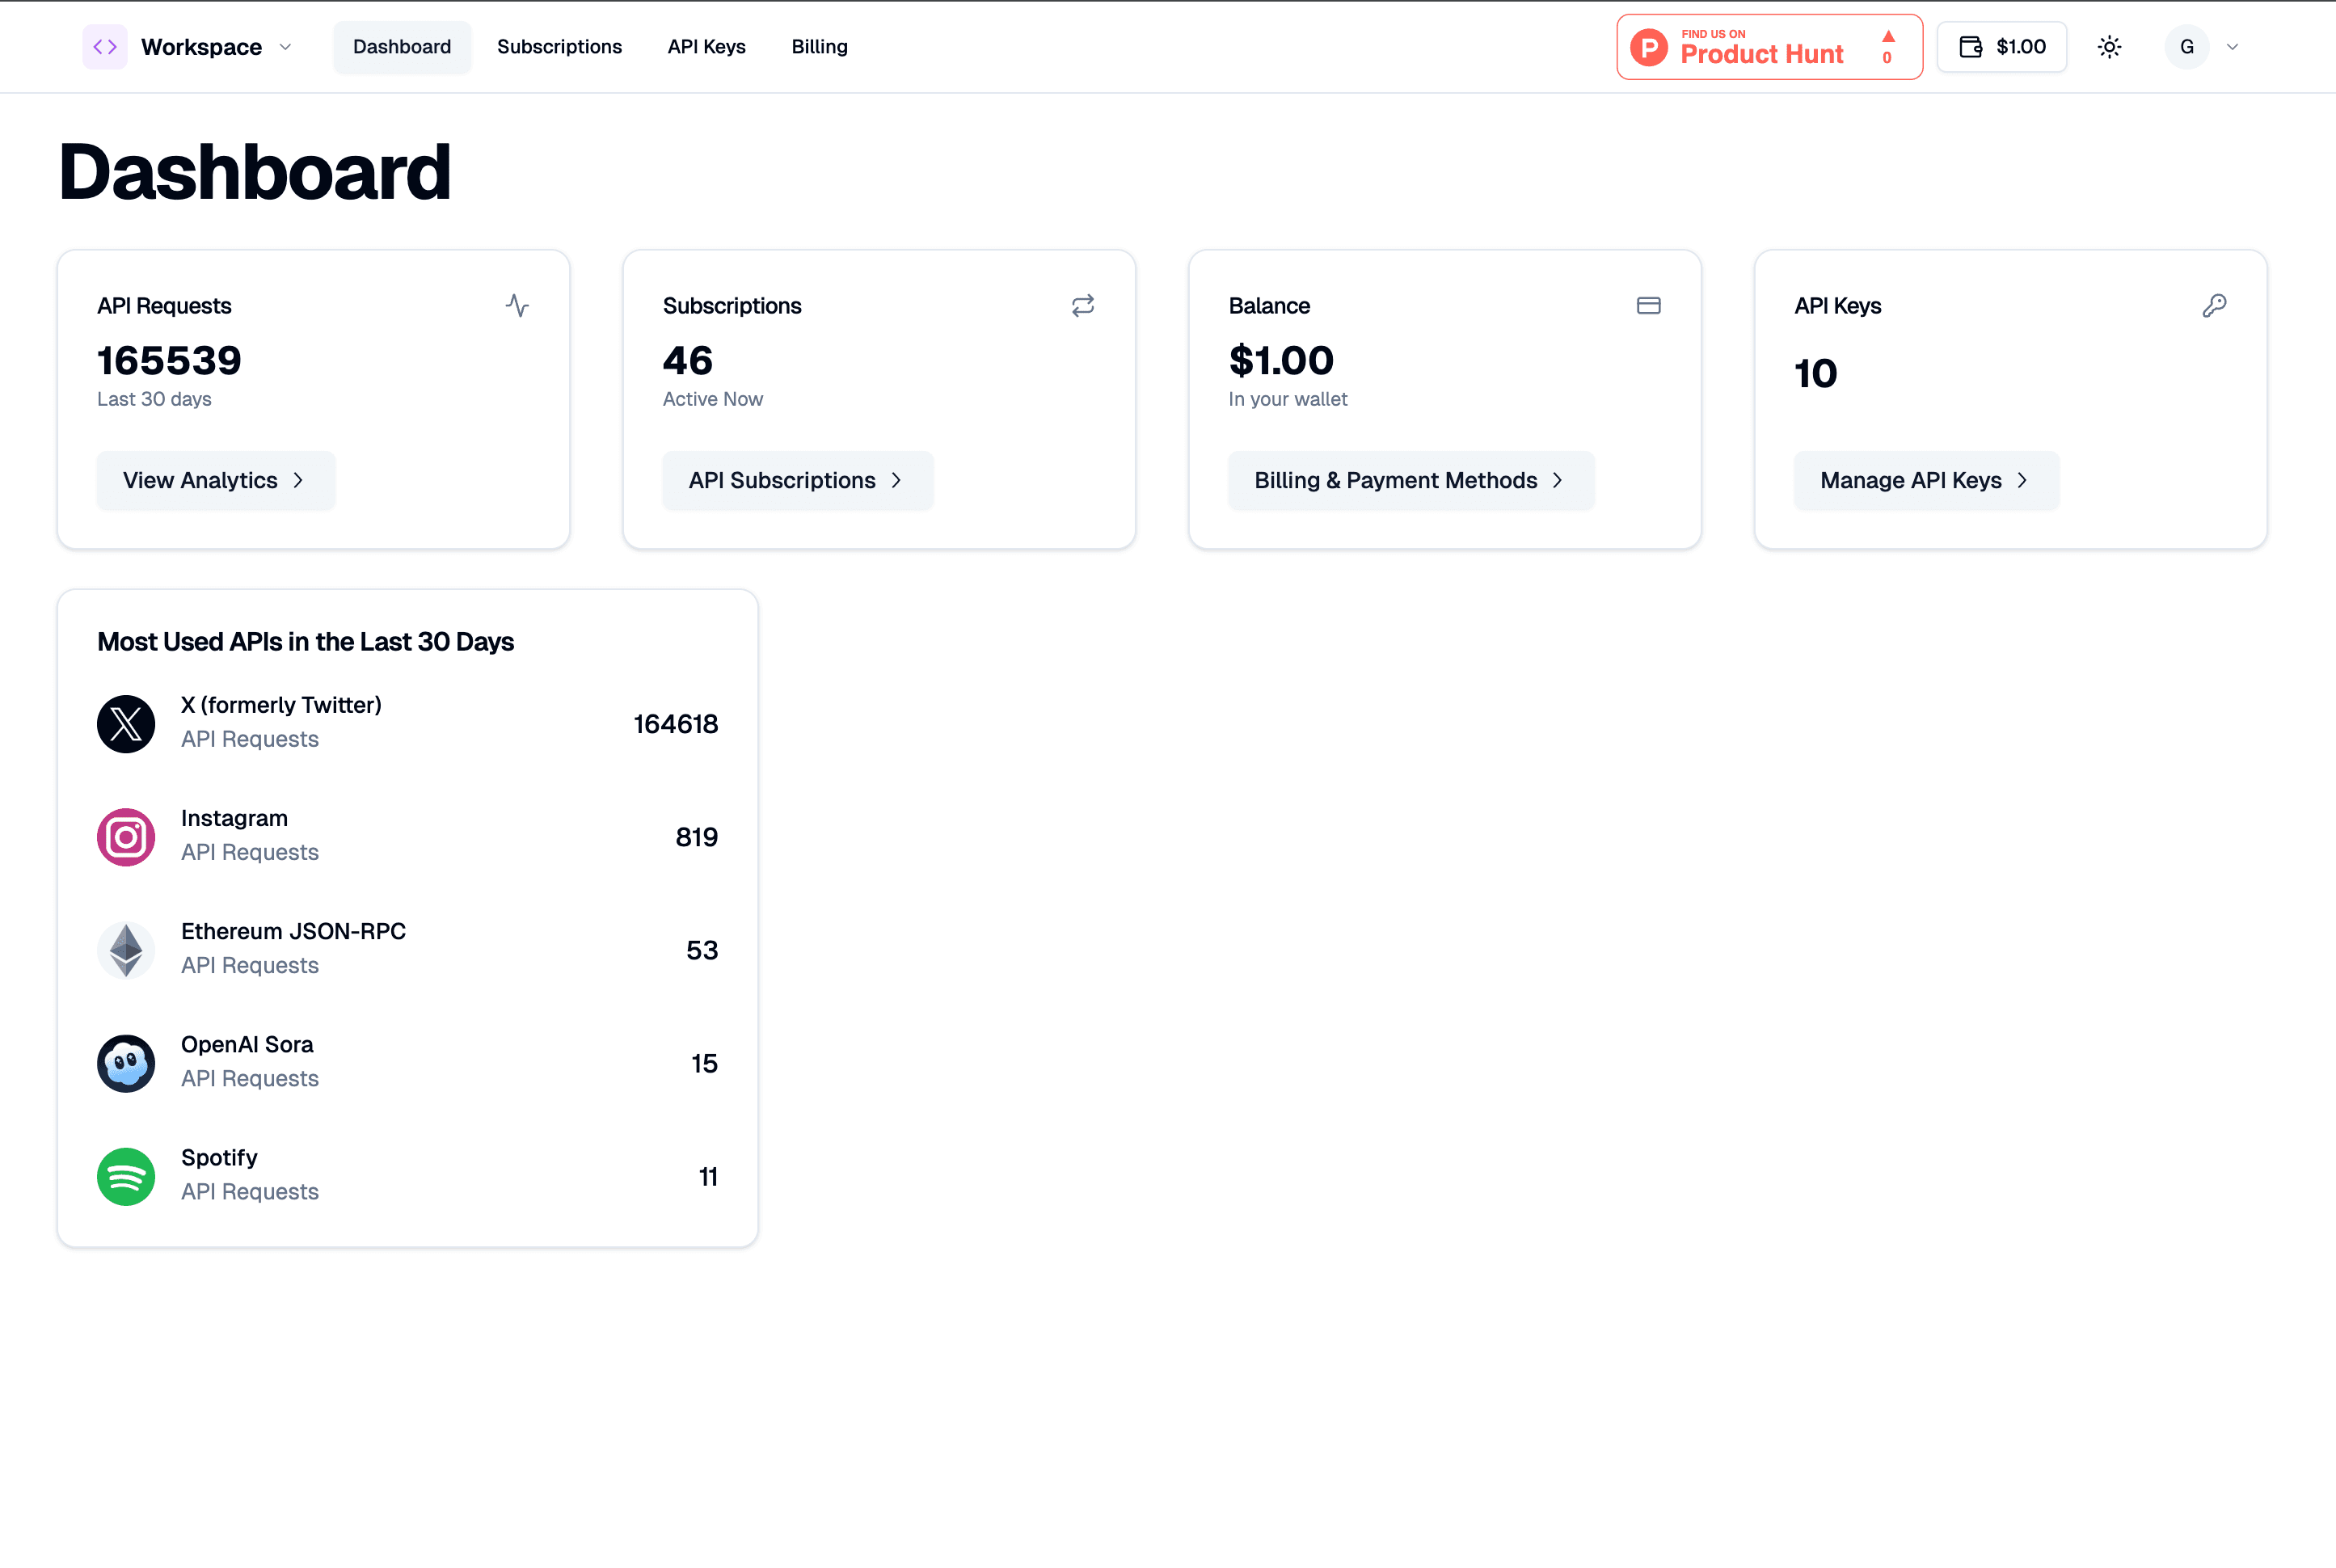The image size is (2336, 1568).
Task: Select the Instagram API icon
Action: pos(126,837)
